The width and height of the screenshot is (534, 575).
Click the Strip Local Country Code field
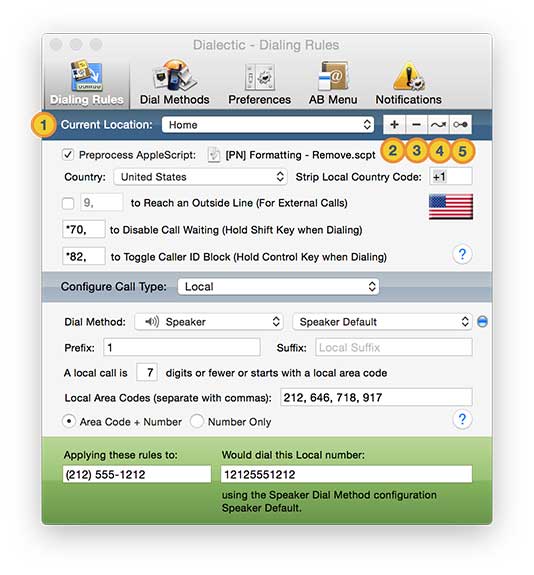coord(451,177)
